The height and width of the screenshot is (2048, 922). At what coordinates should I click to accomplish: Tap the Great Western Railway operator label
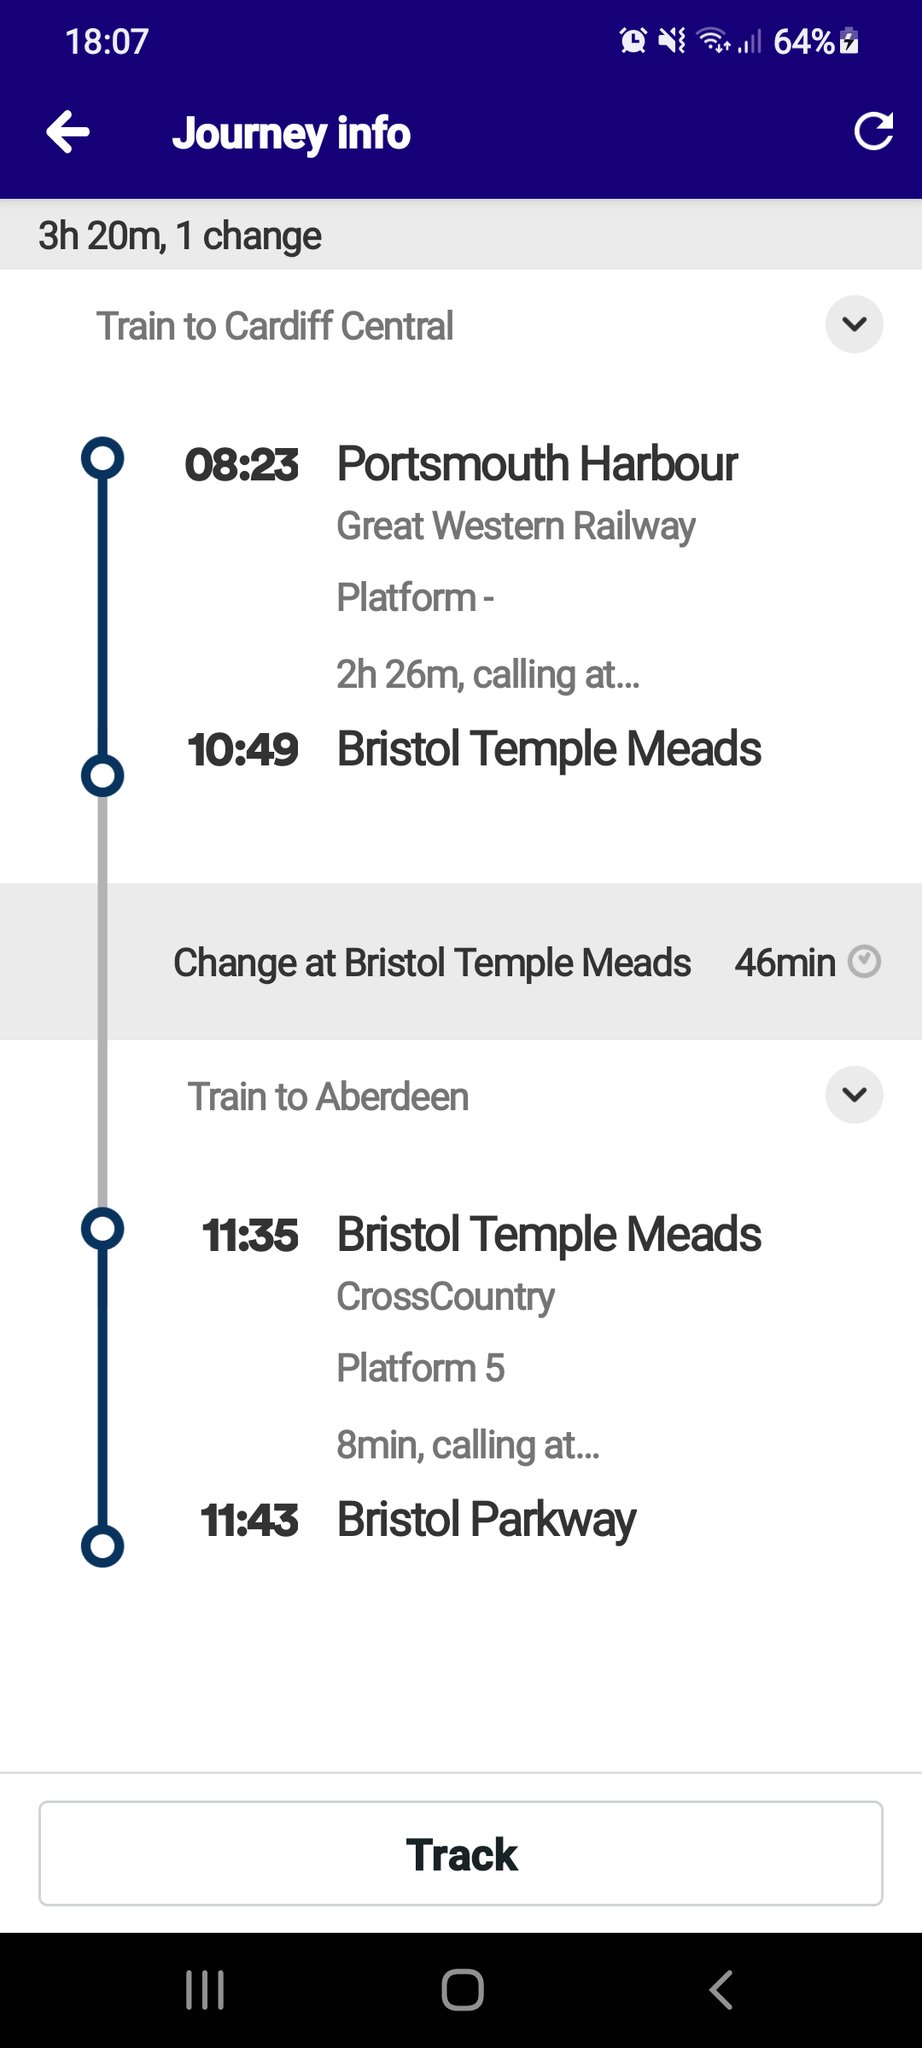click(x=515, y=526)
